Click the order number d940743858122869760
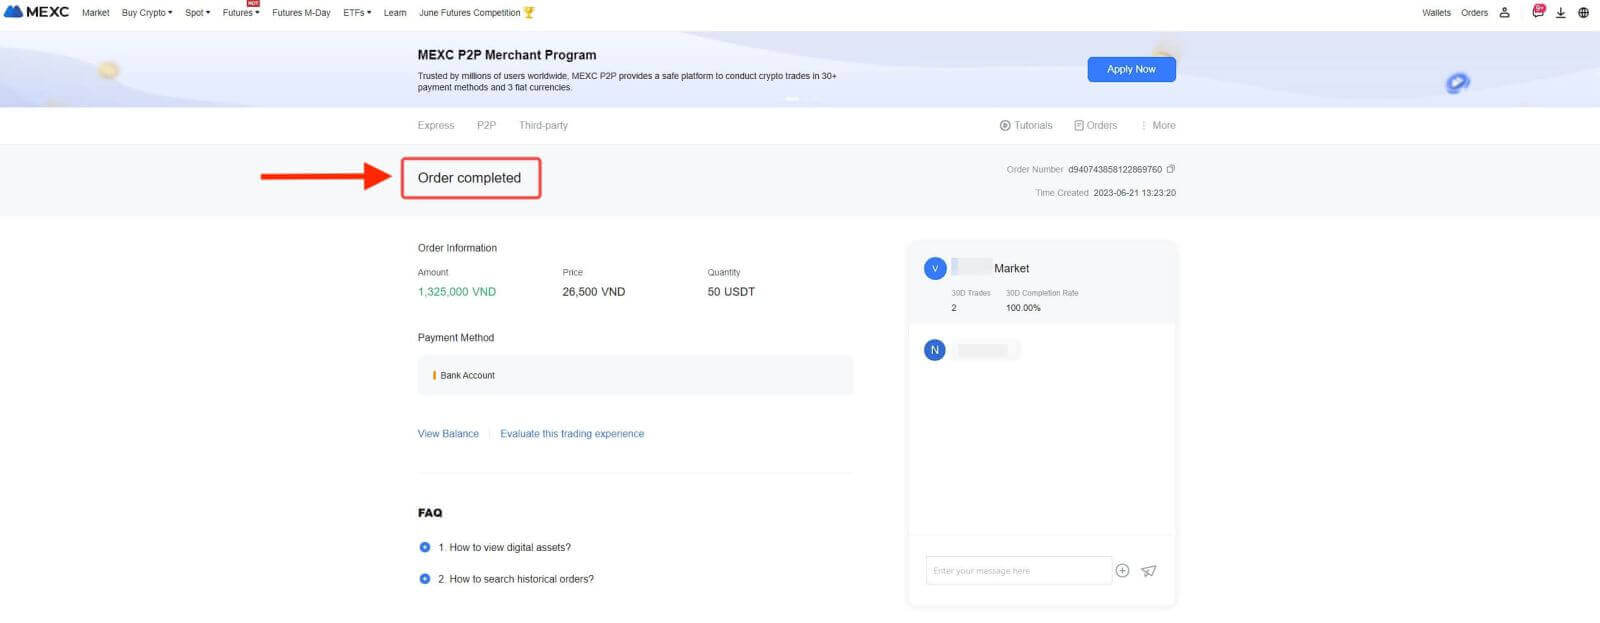 click(x=1115, y=169)
